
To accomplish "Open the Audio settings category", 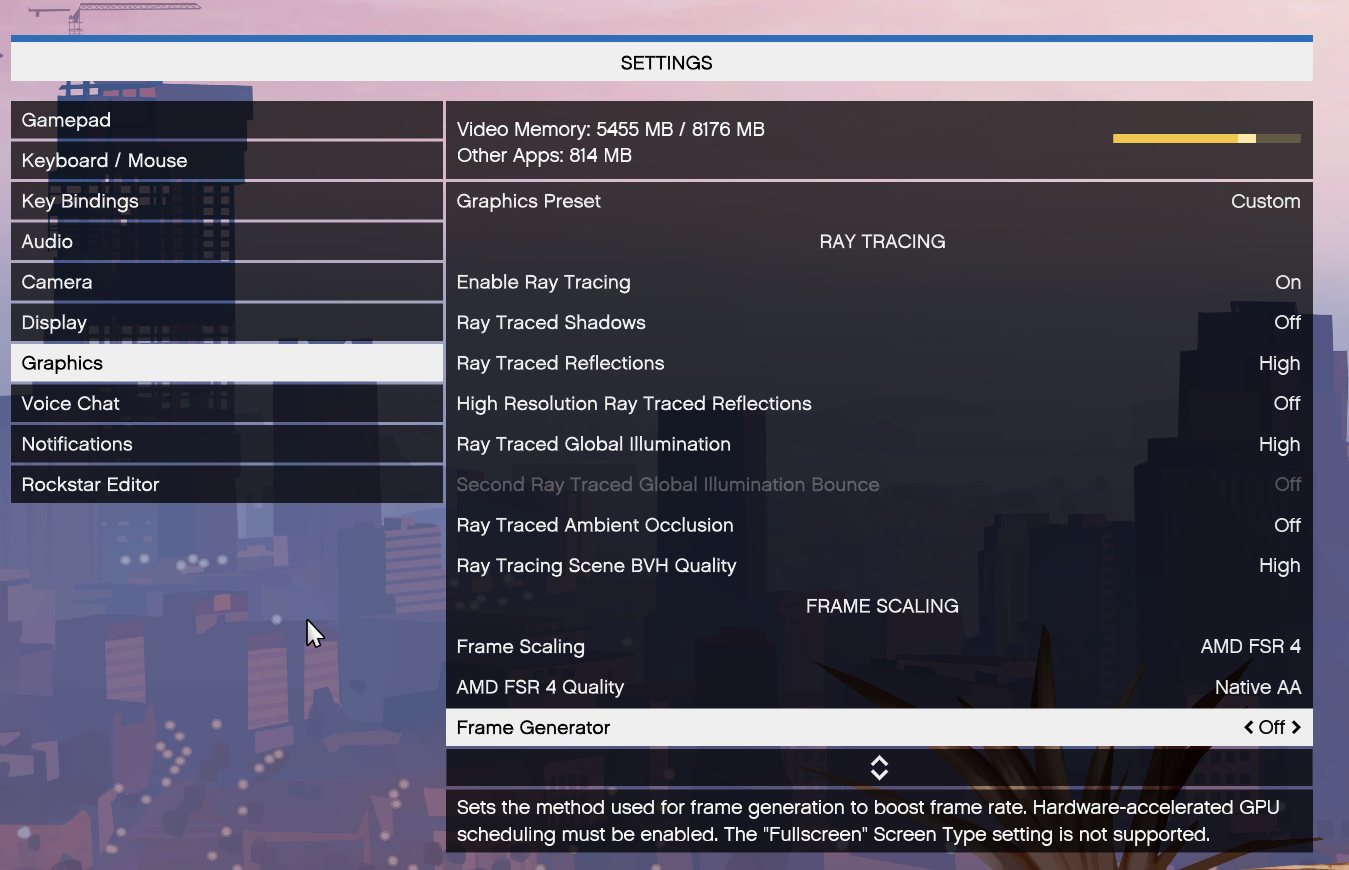I will [x=227, y=241].
